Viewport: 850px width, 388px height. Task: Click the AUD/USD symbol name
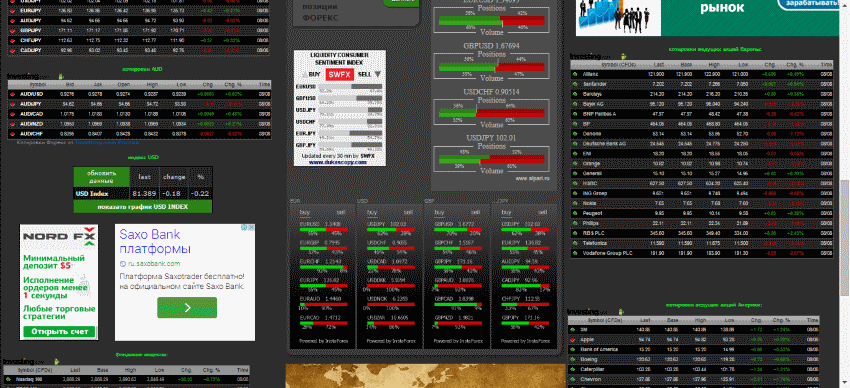click(x=31, y=94)
